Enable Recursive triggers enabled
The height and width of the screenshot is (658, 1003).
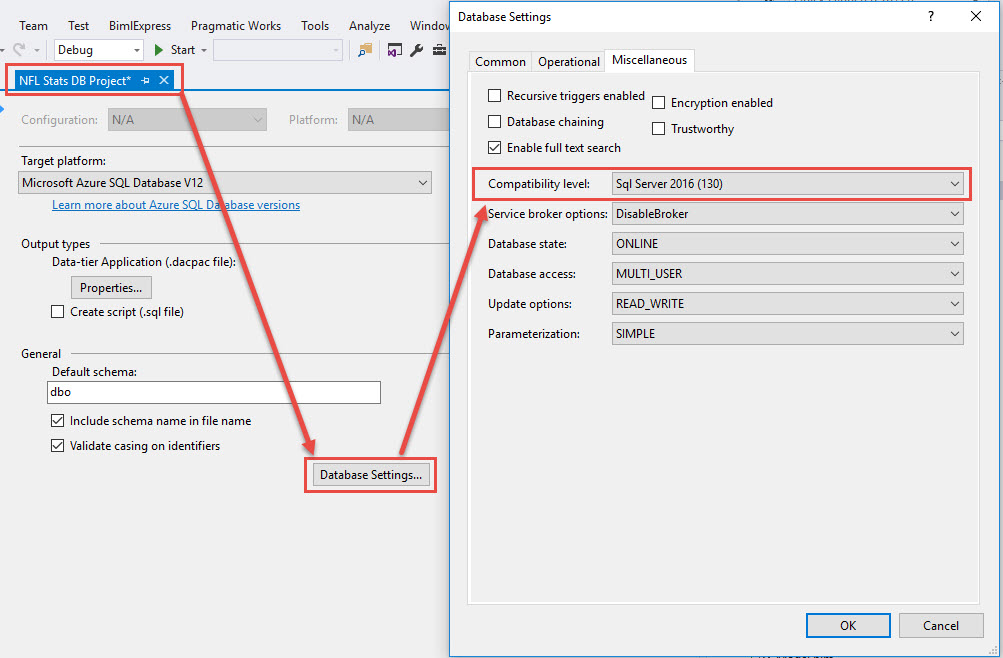(x=494, y=95)
